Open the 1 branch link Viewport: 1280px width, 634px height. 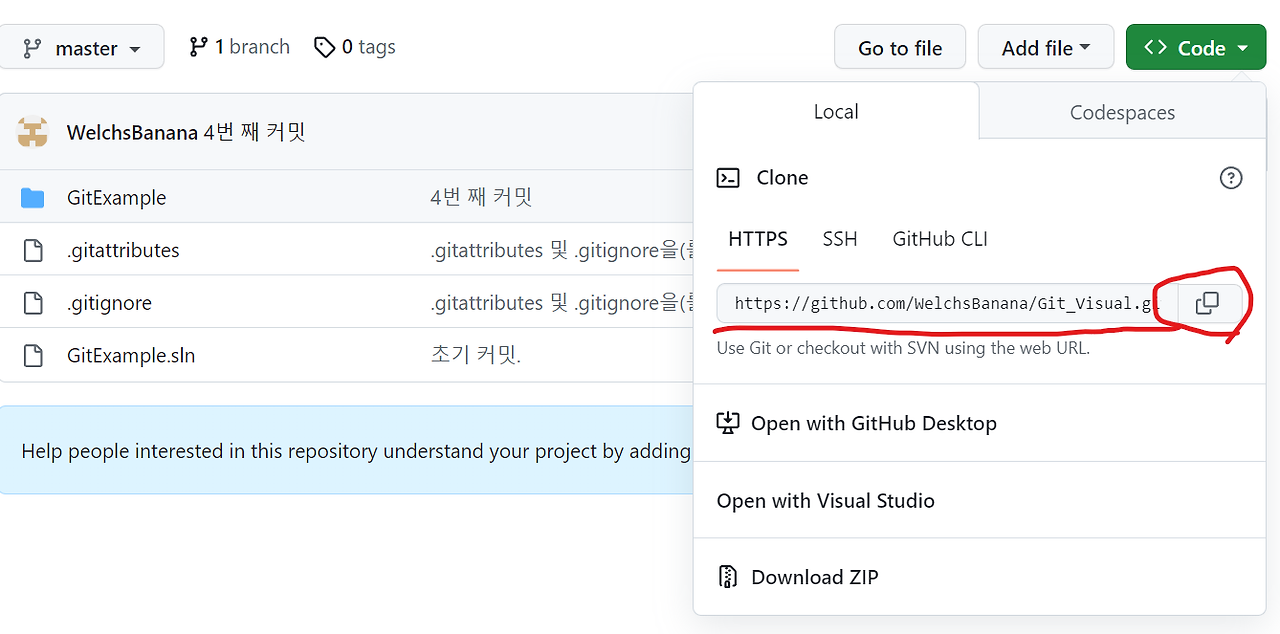[x=239, y=47]
